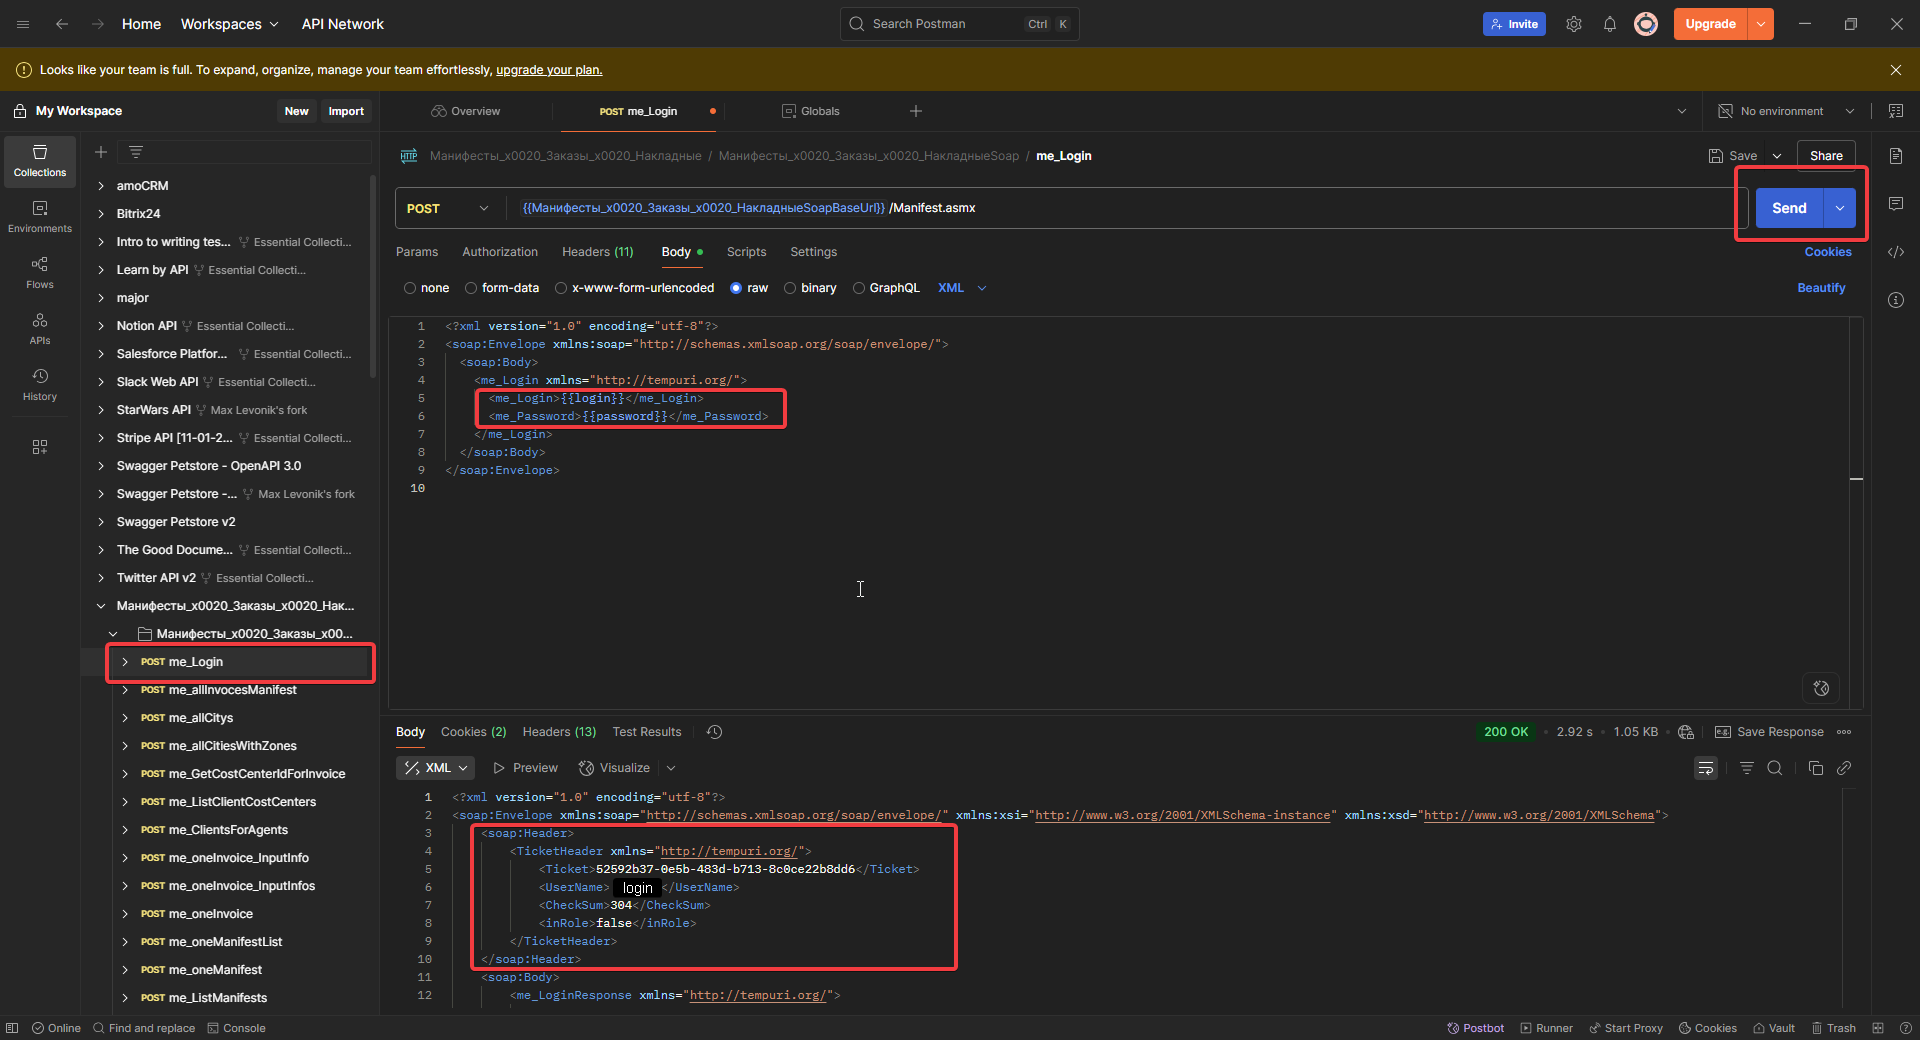
Task: Switch to the Headers (11) tab
Action: click(597, 252)
